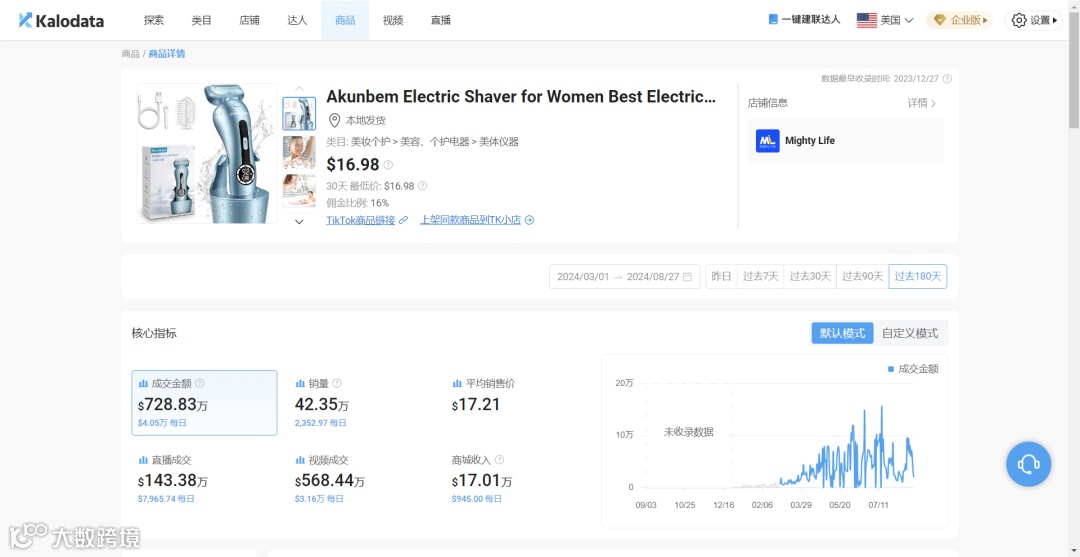Viewport: 1080px width, 557px height.
Task: Select 过去180天 time range
Action: click(917, 276)
